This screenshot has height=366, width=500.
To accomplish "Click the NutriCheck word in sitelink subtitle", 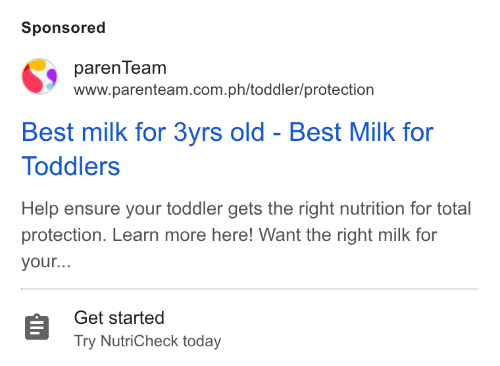I will 139,341.
